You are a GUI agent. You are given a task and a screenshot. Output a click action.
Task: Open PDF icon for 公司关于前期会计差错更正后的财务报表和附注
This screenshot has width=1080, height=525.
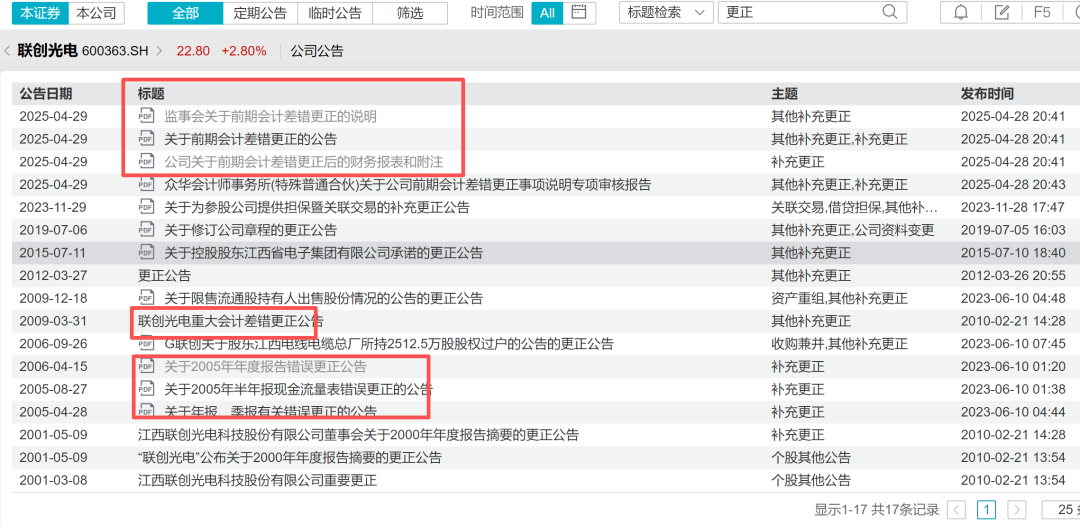pos(145,162)
